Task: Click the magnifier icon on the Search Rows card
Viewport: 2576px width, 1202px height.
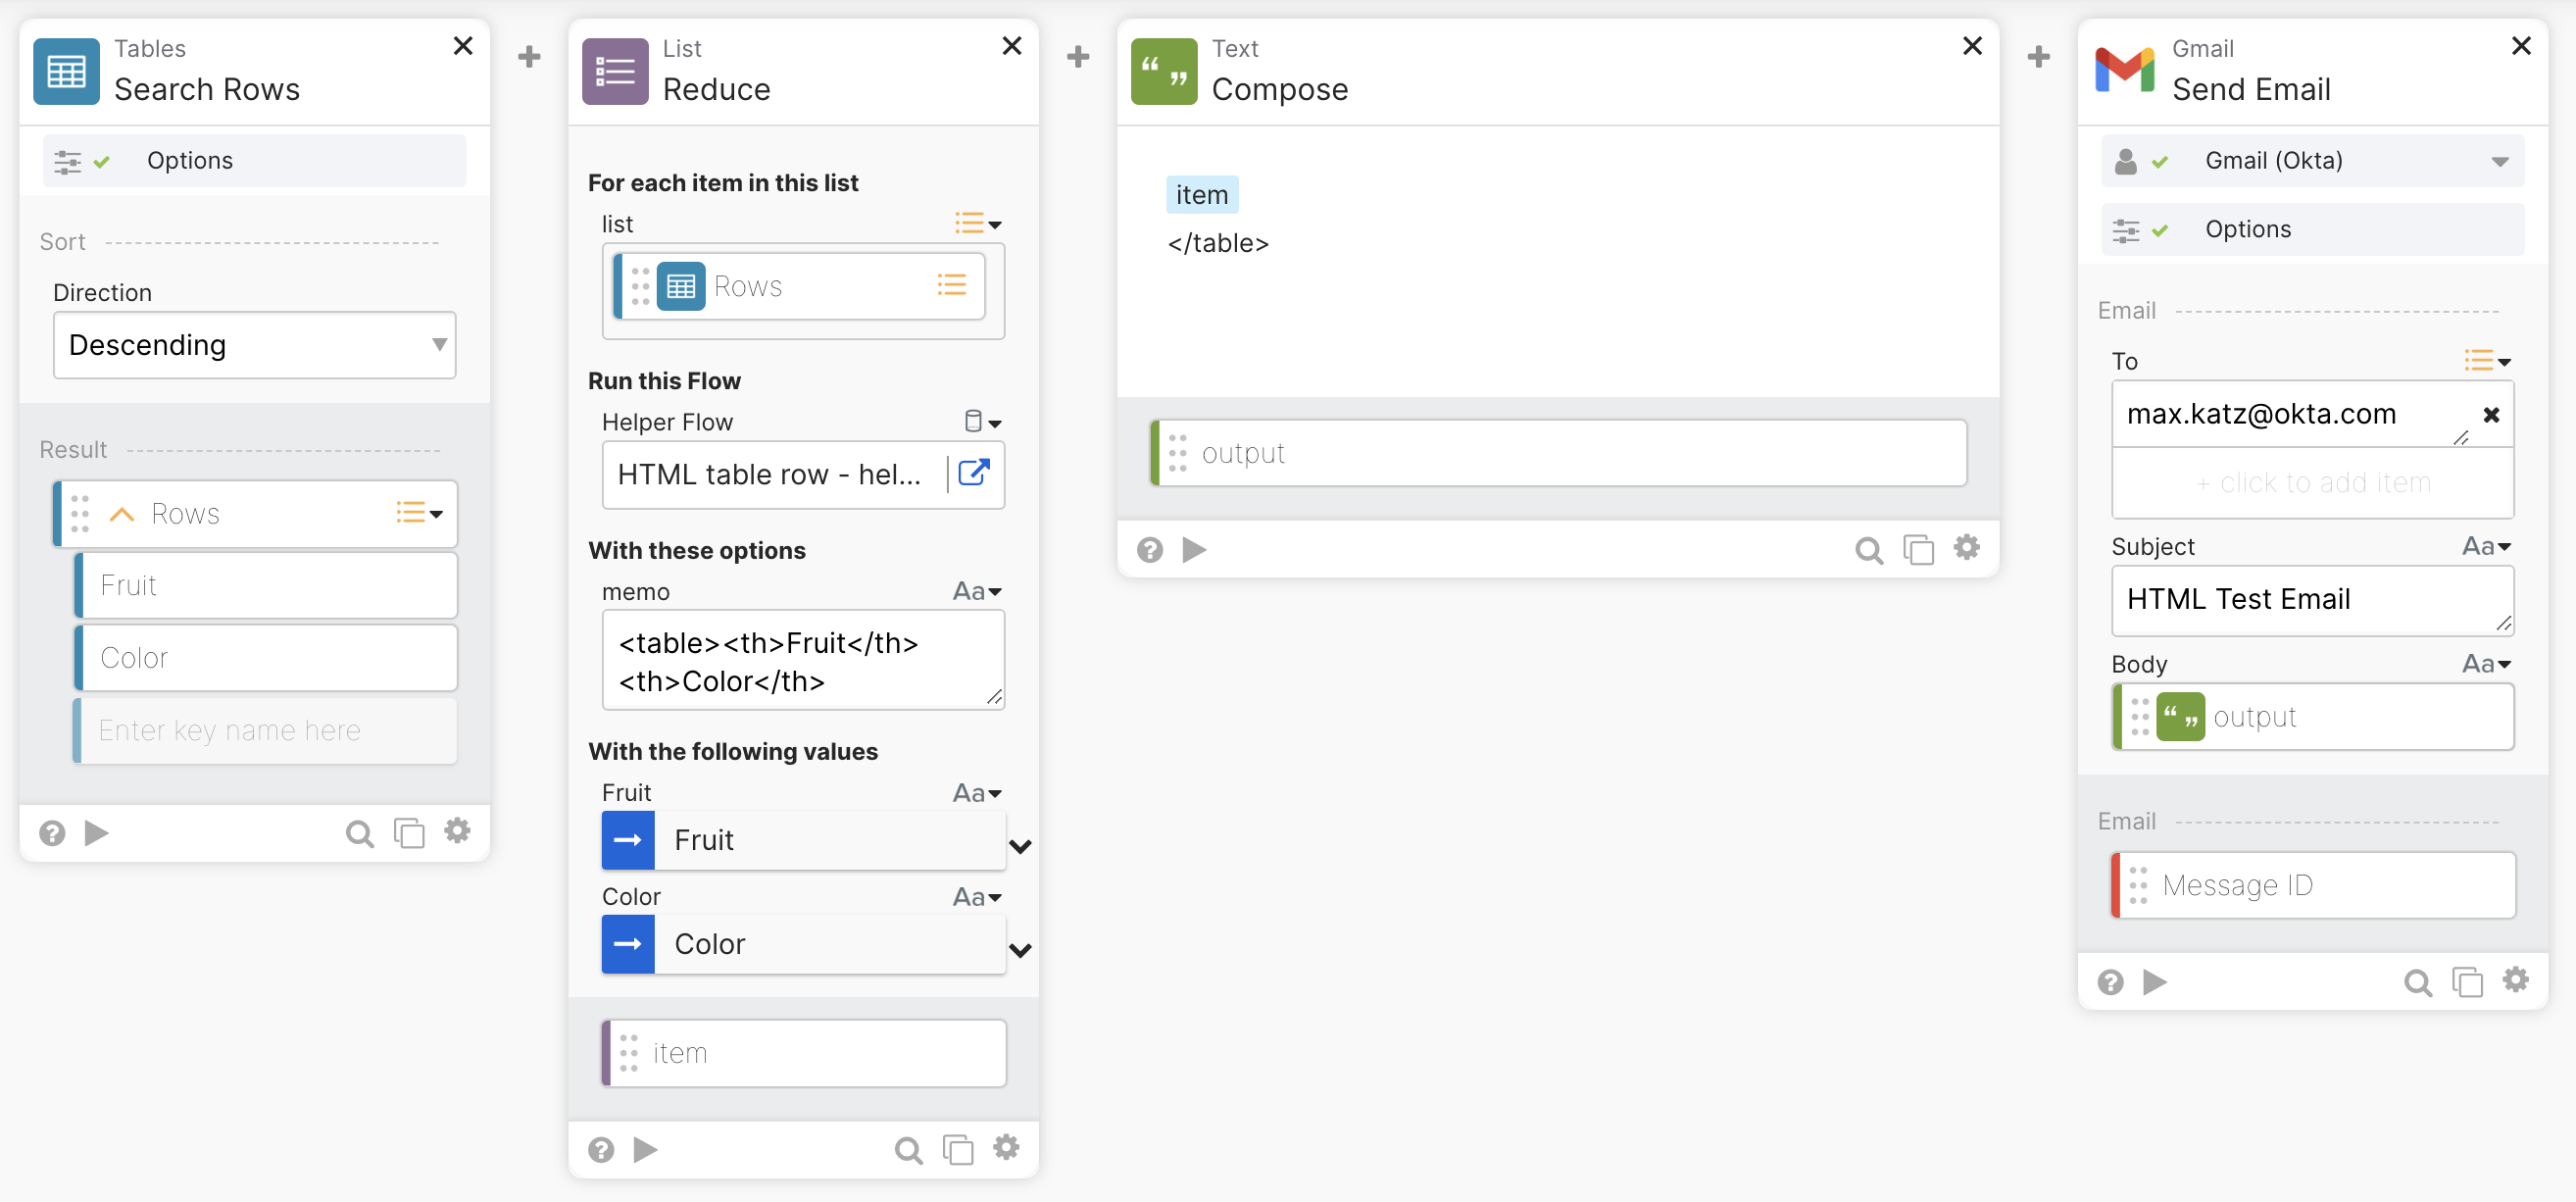Action: pos(359,833)
